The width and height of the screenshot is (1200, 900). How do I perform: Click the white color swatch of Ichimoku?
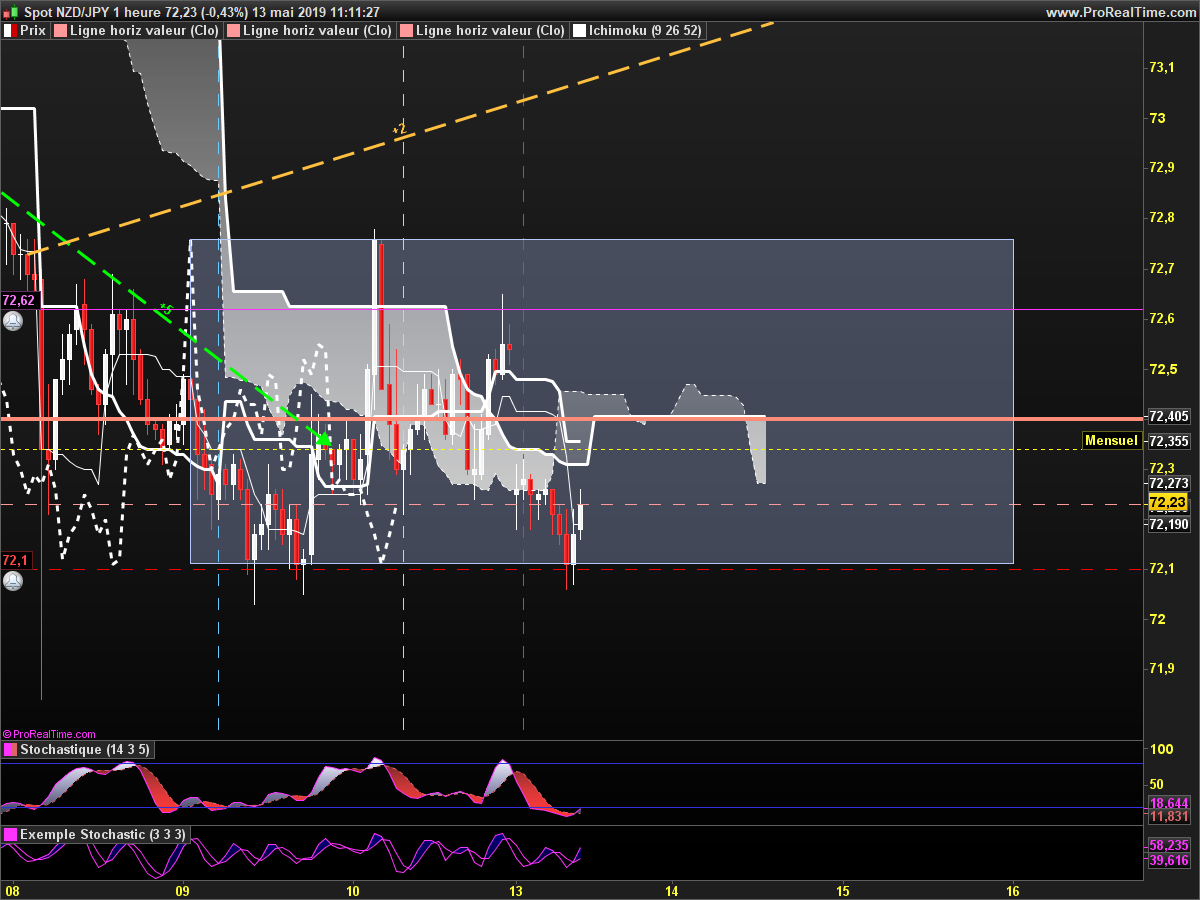point(579,31)
